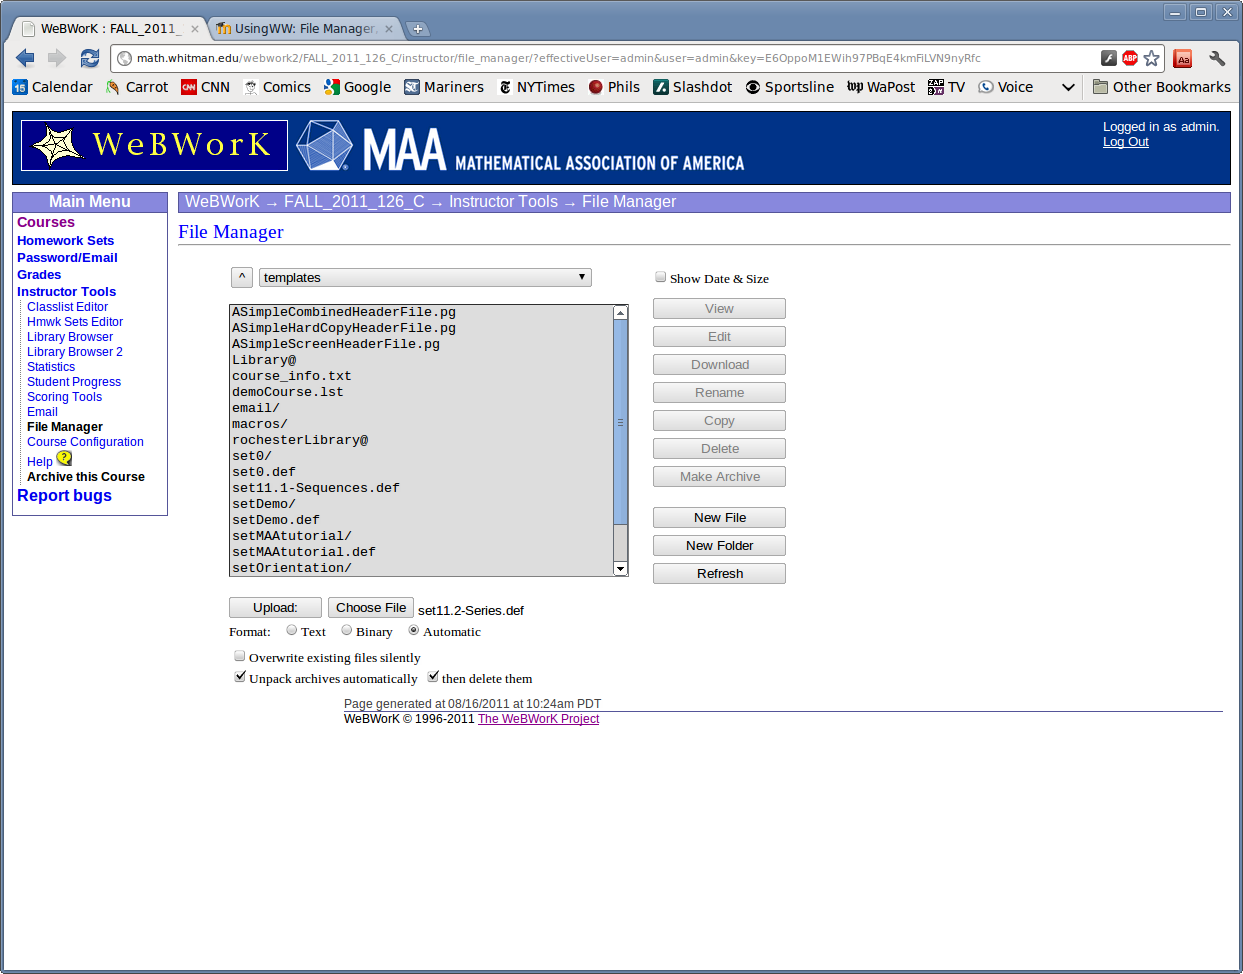Reload the page with the refresh icon
Screen dimensions: 1243x974
pyautogui.click(x=90, y=58)
